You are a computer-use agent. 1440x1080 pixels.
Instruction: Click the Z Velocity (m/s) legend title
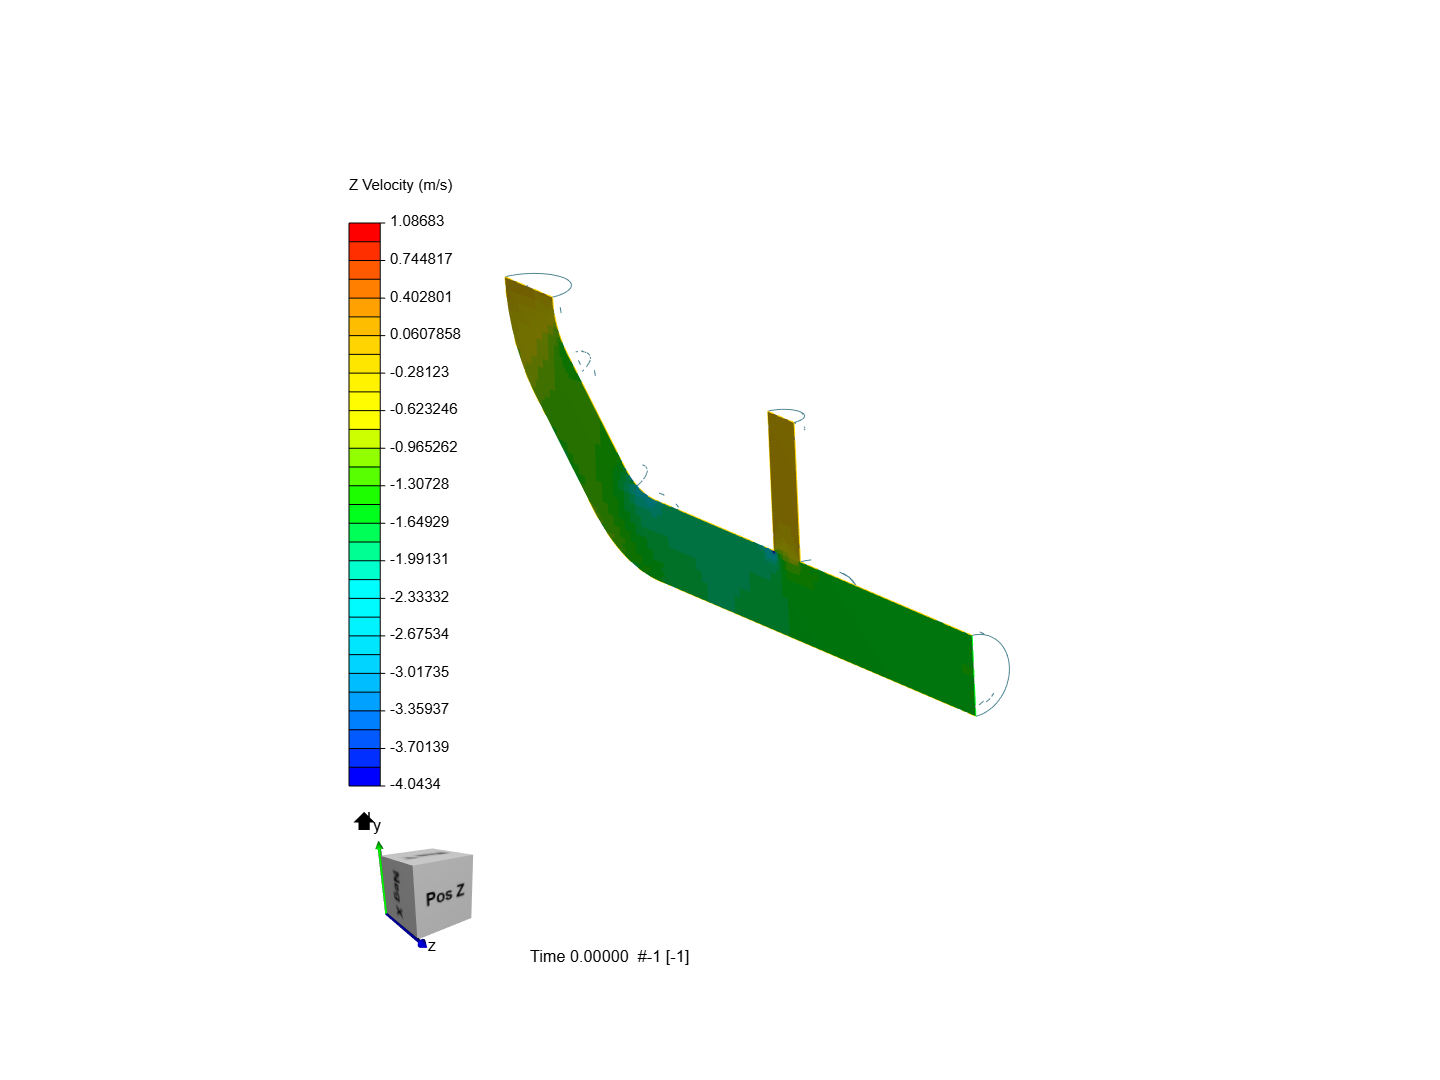click(x=400, y=185)
